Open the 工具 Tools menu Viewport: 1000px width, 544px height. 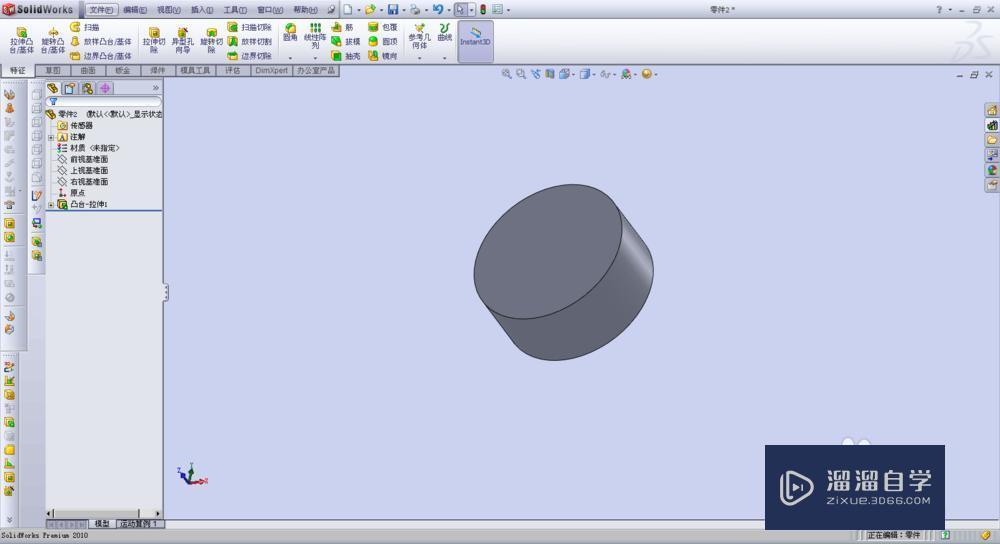click(235, 10)
